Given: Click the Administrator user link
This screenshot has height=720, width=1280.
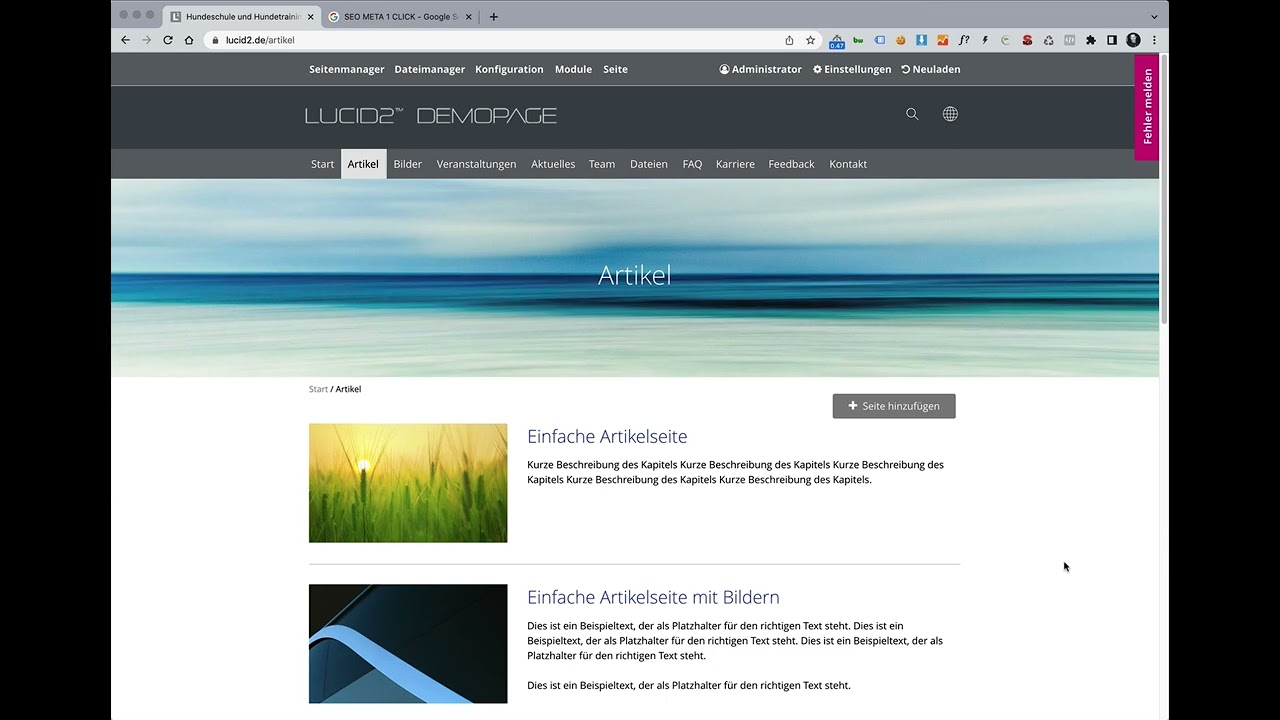Looking at the screenshot, I should tap(760, 69).
